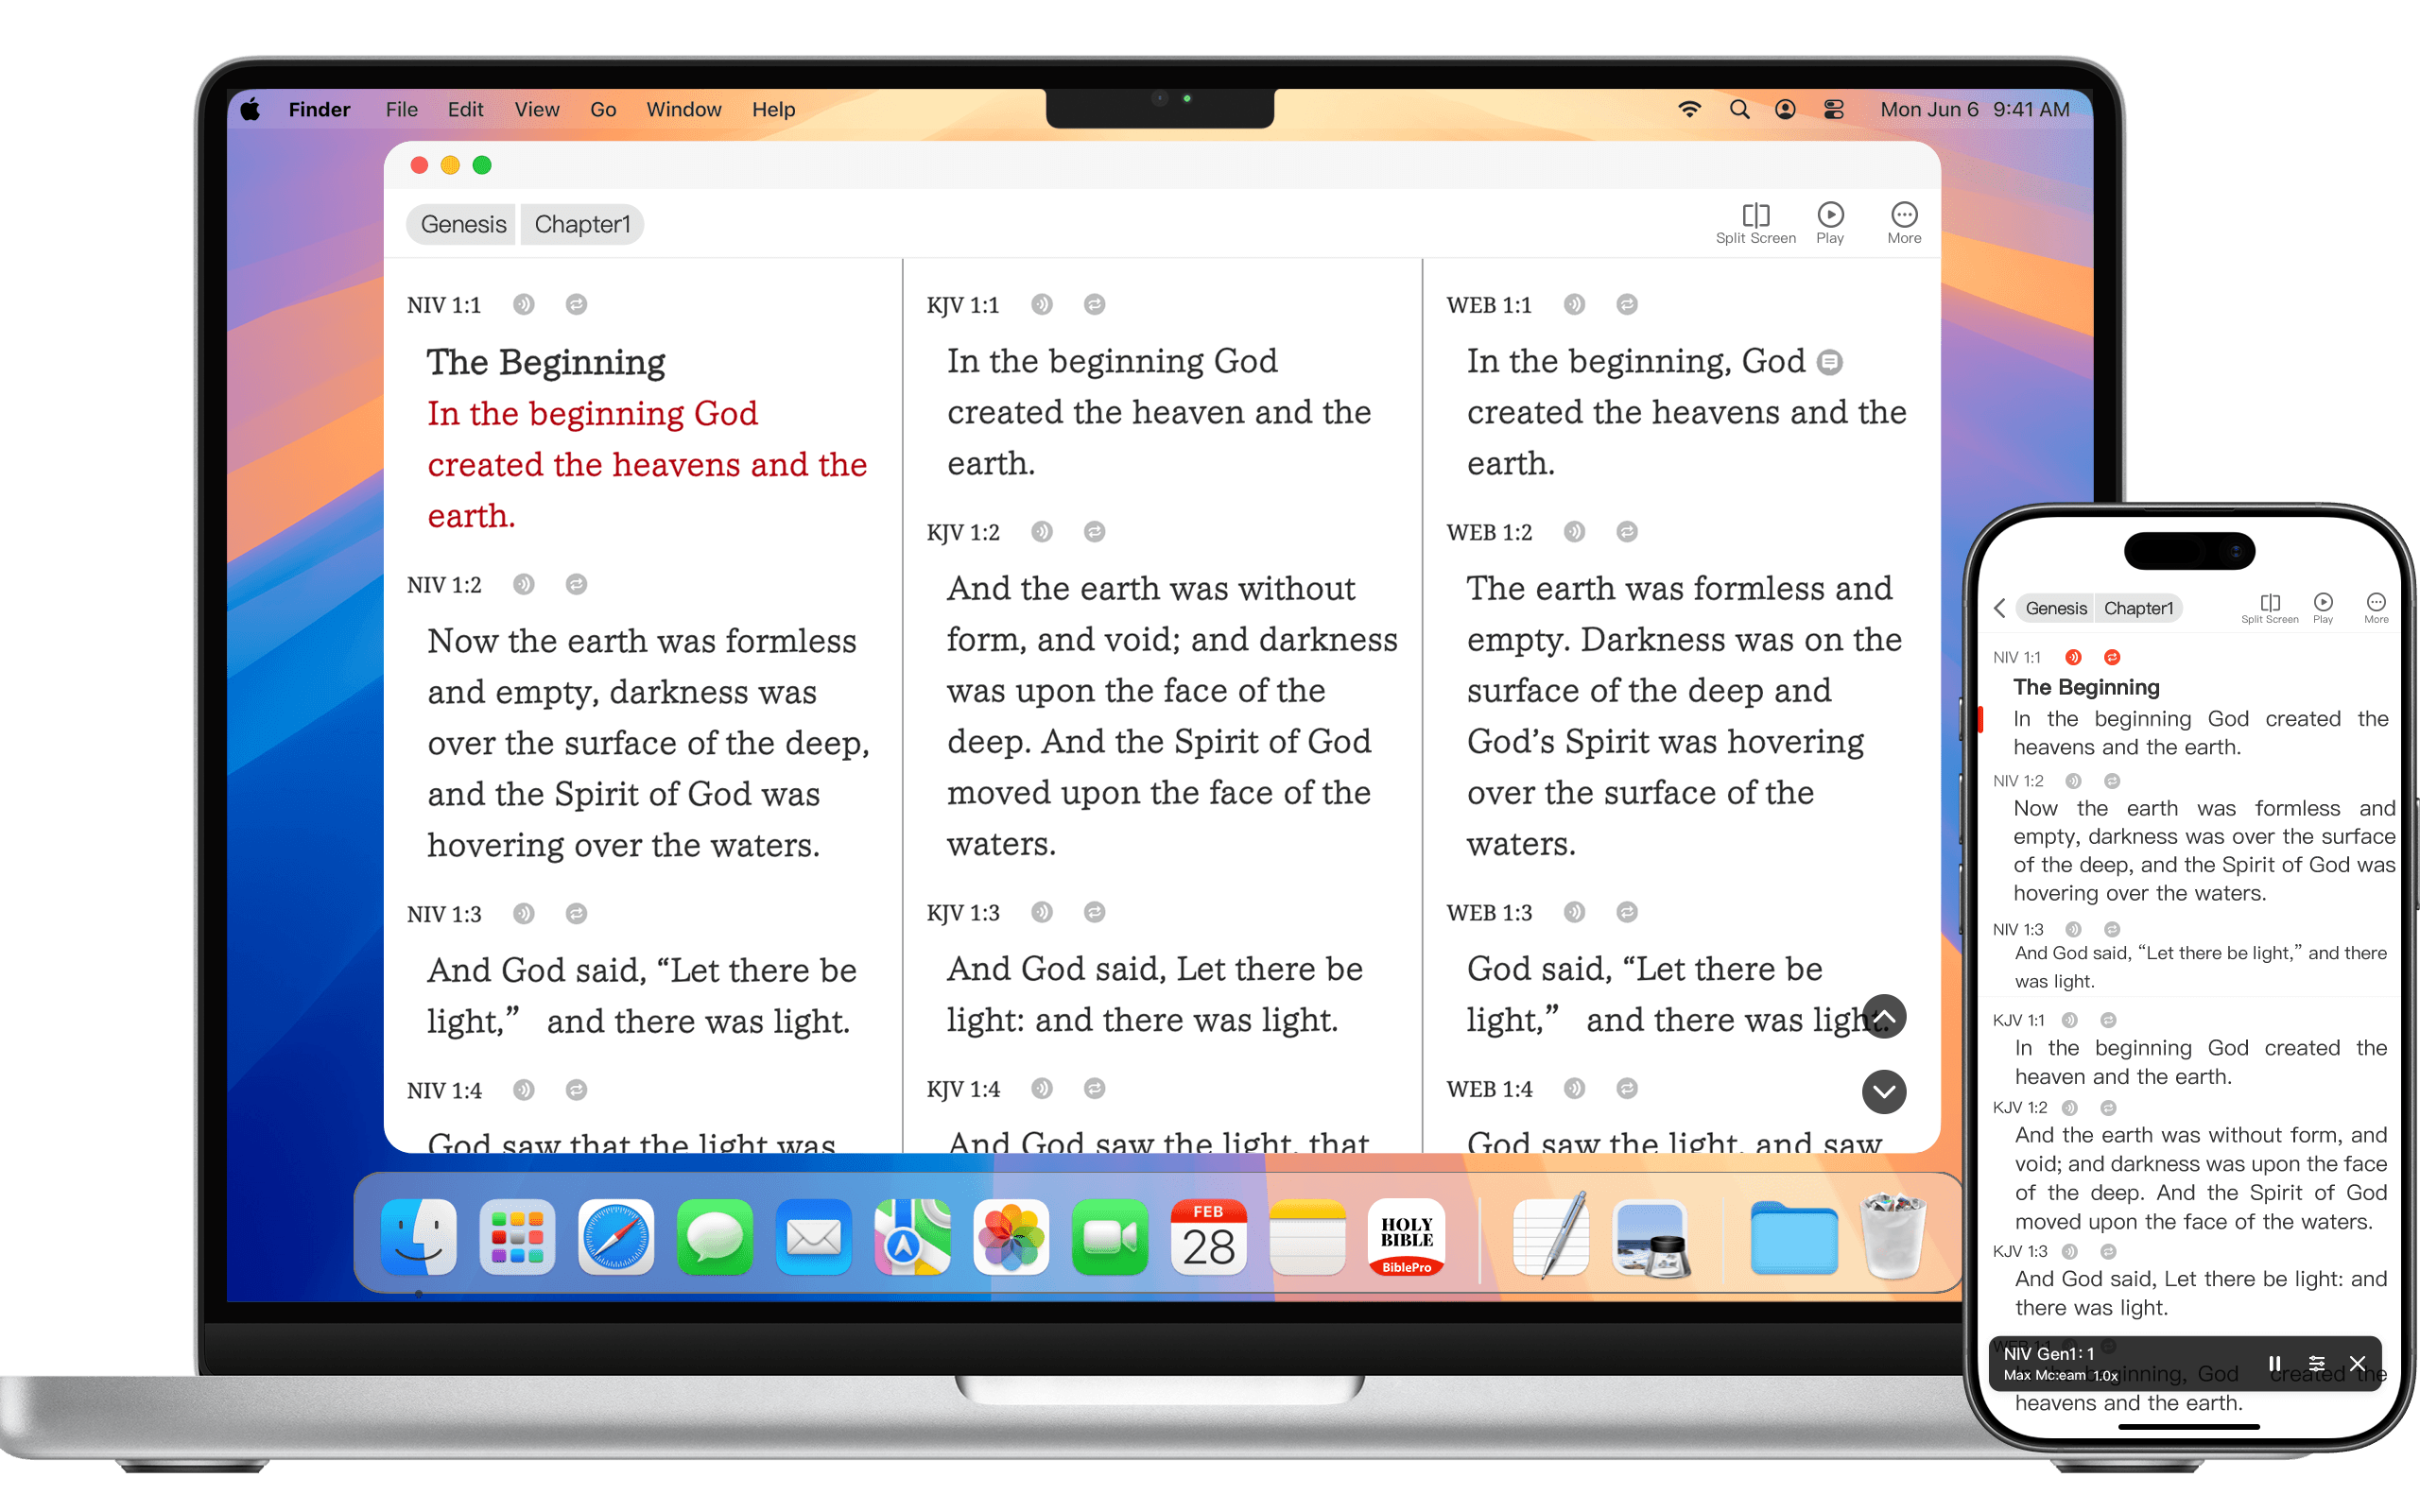Play audio for NIV 1:1 on the Mac
2420x1512 pixels.
pos(524,304)
